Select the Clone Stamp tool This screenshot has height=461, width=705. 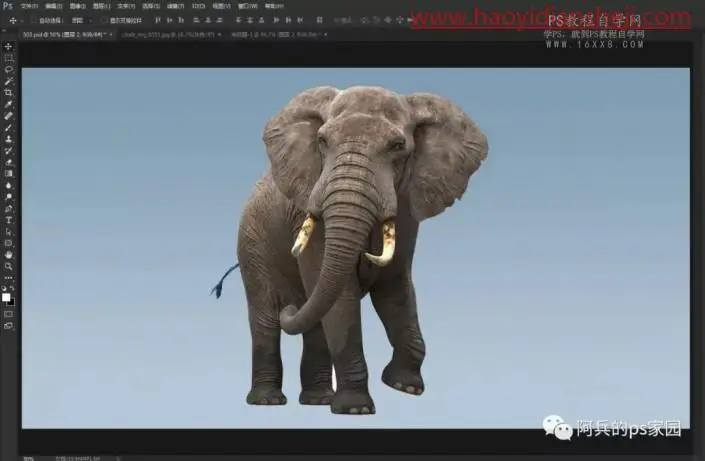[x=9, y=139]
